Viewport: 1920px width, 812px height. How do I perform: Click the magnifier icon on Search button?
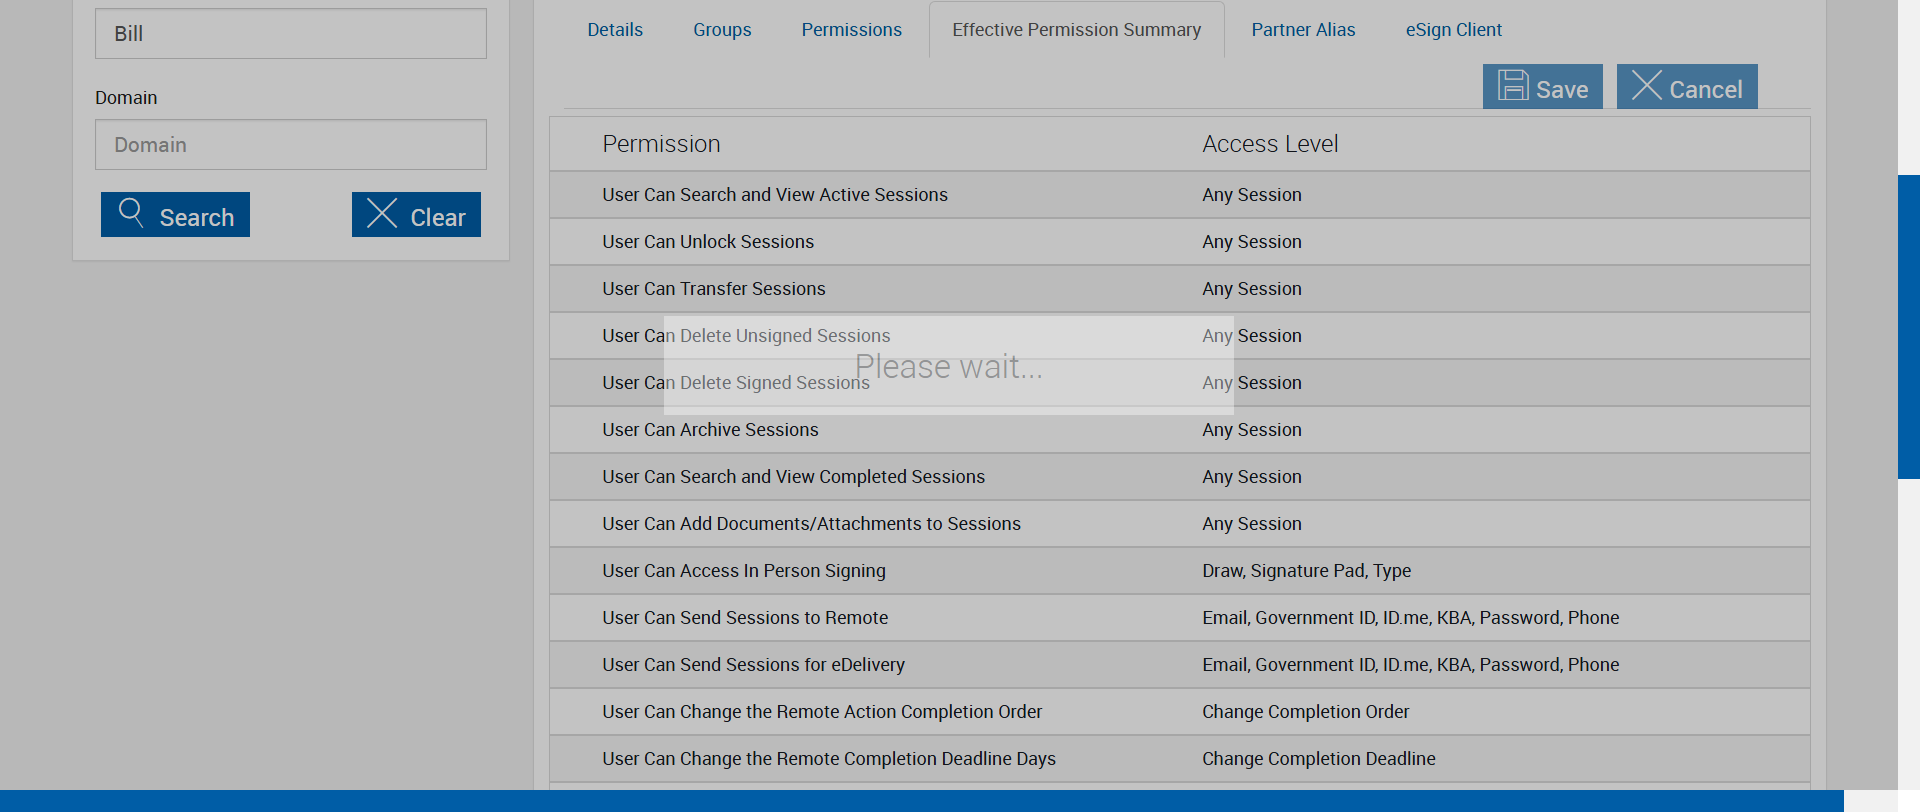(x=131, y=212)
